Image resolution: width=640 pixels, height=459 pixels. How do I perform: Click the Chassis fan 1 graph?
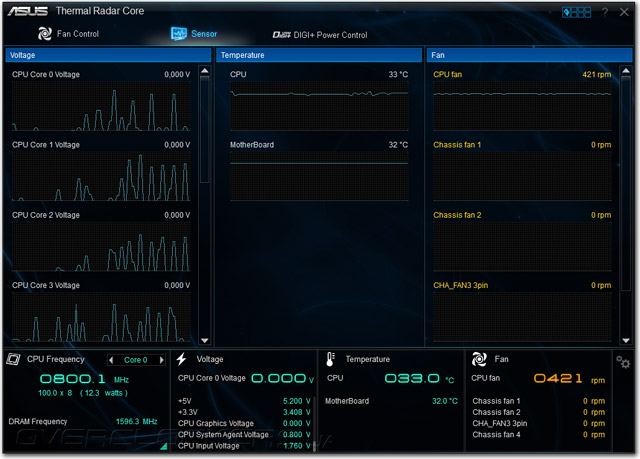click(522, 176)
